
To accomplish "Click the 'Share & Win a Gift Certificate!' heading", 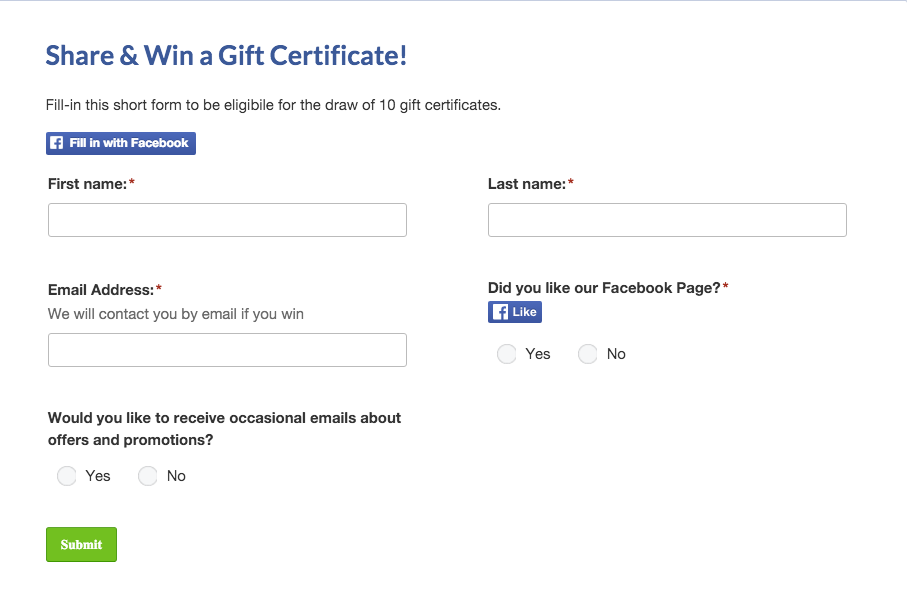I will [x=226, y=56].
